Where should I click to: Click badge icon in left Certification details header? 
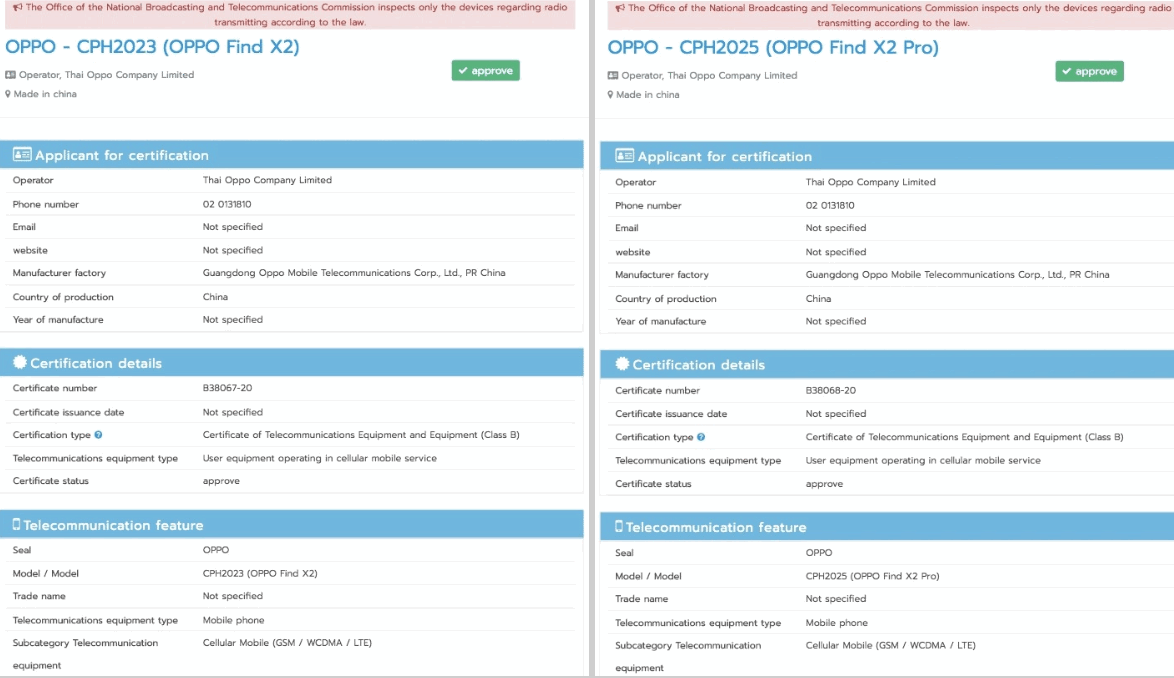tap(19, 362)
